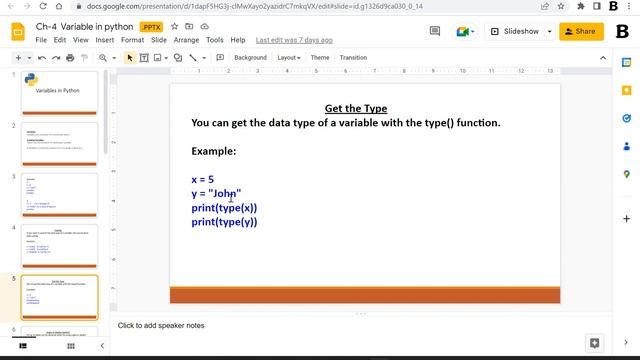Open the Help menu

point(238,40)
